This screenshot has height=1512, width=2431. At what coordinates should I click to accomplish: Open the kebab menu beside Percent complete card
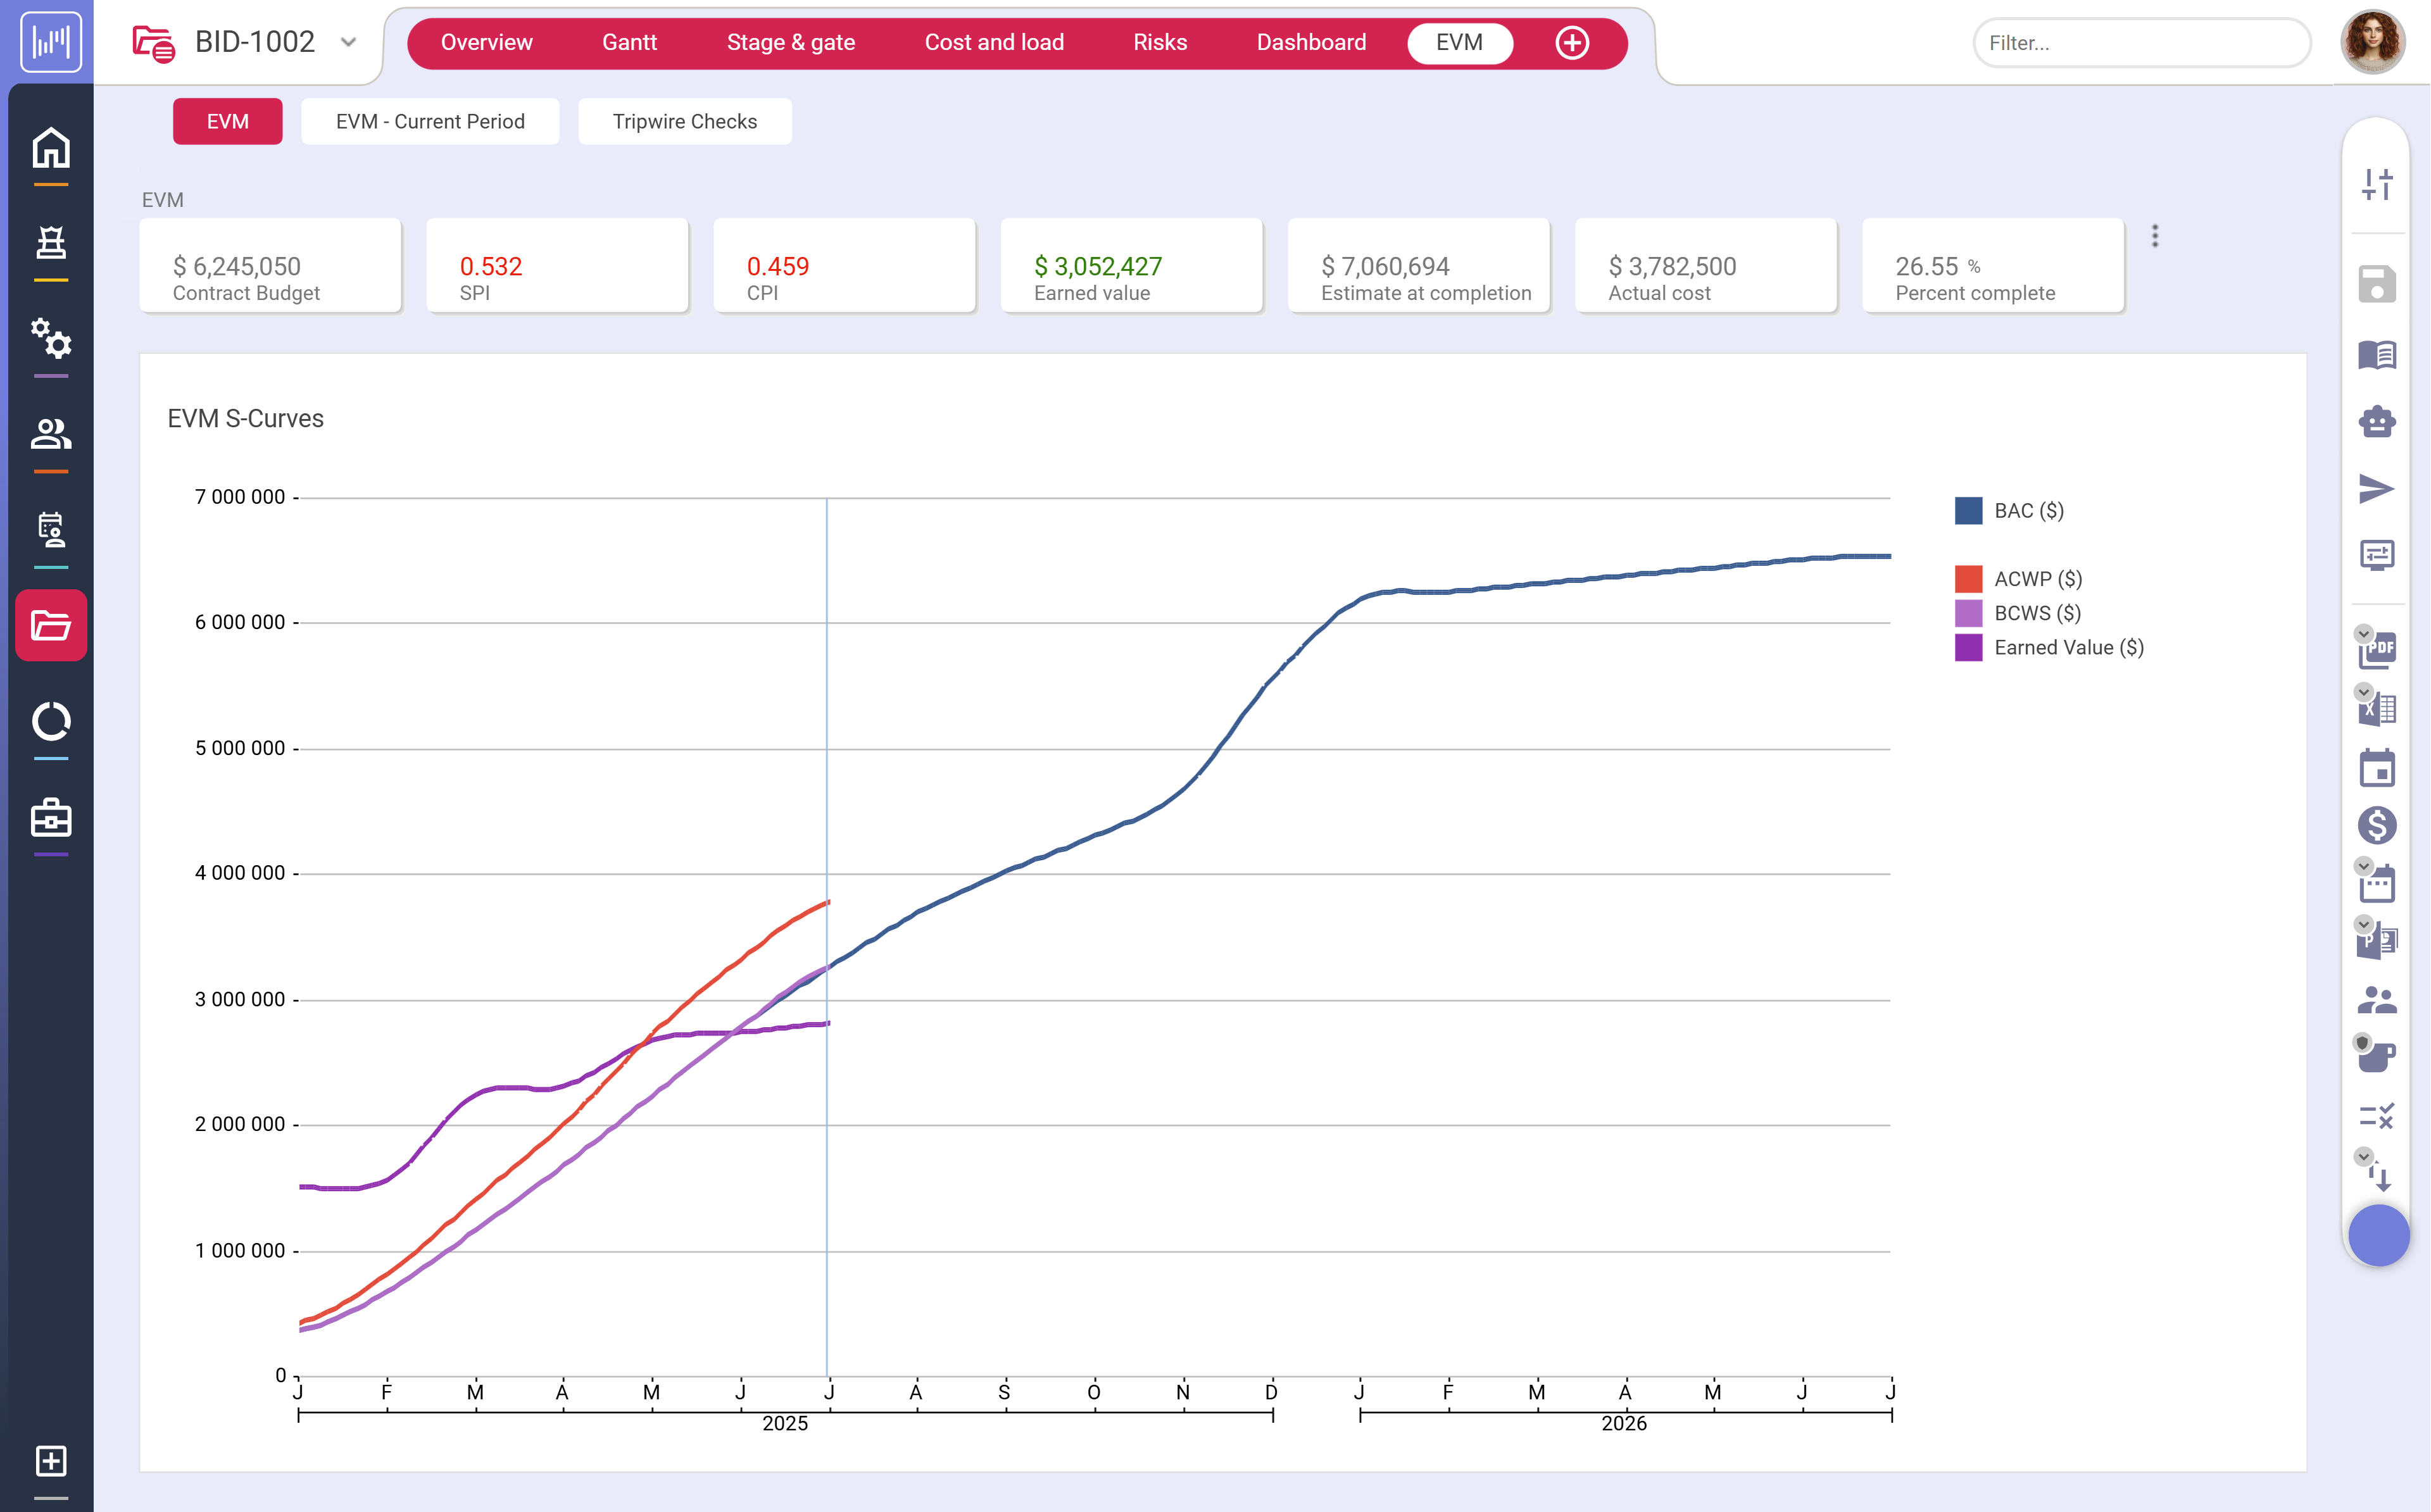click(2156, 236)
